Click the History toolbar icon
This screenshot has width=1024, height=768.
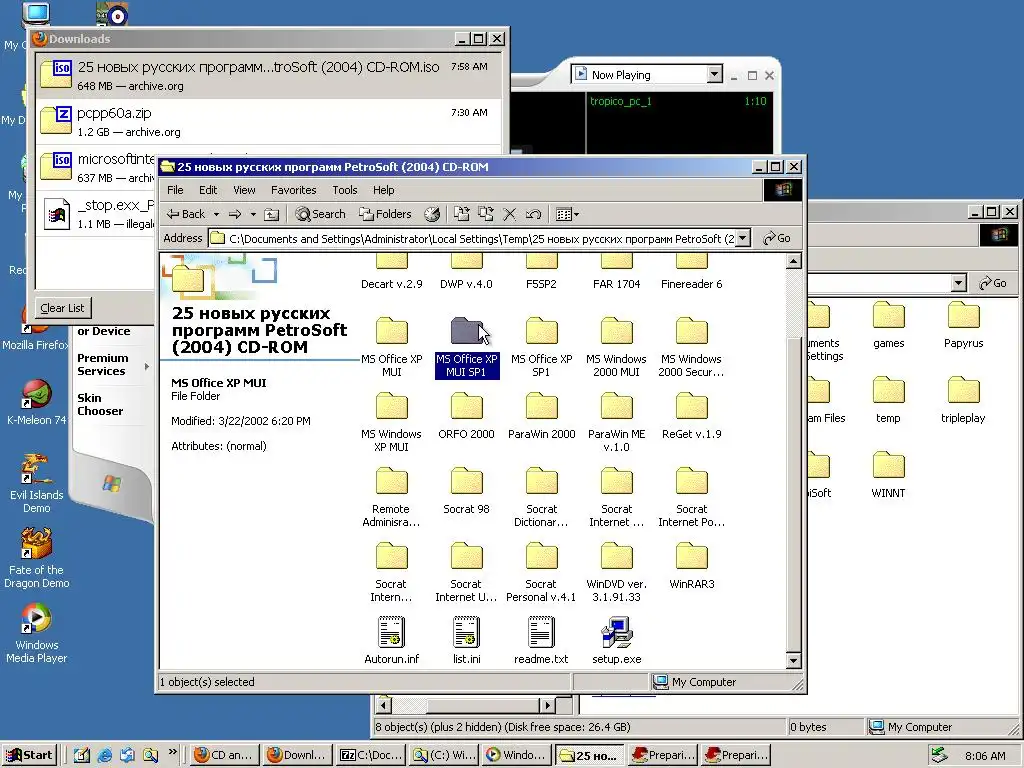pyautogui.click(x=432, y=214)
